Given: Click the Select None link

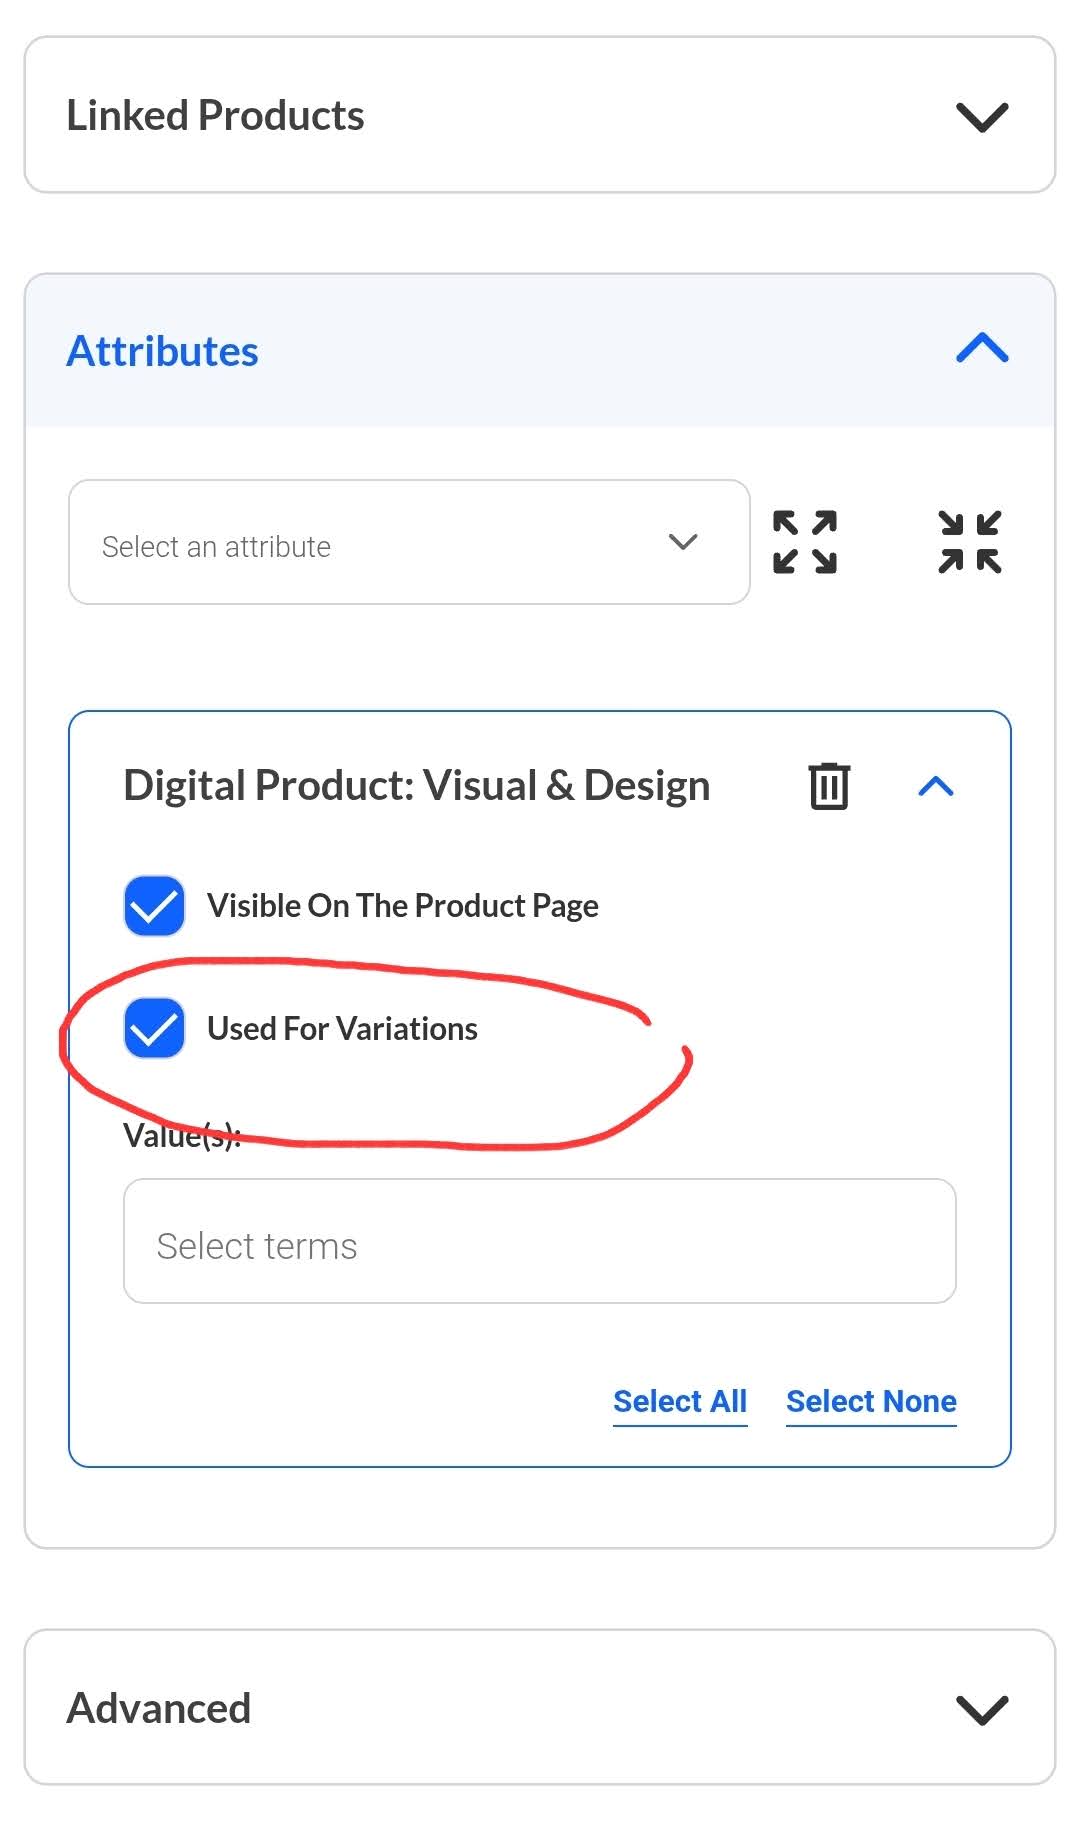Looking at the screenshot, I should [x=871, y=1402].
